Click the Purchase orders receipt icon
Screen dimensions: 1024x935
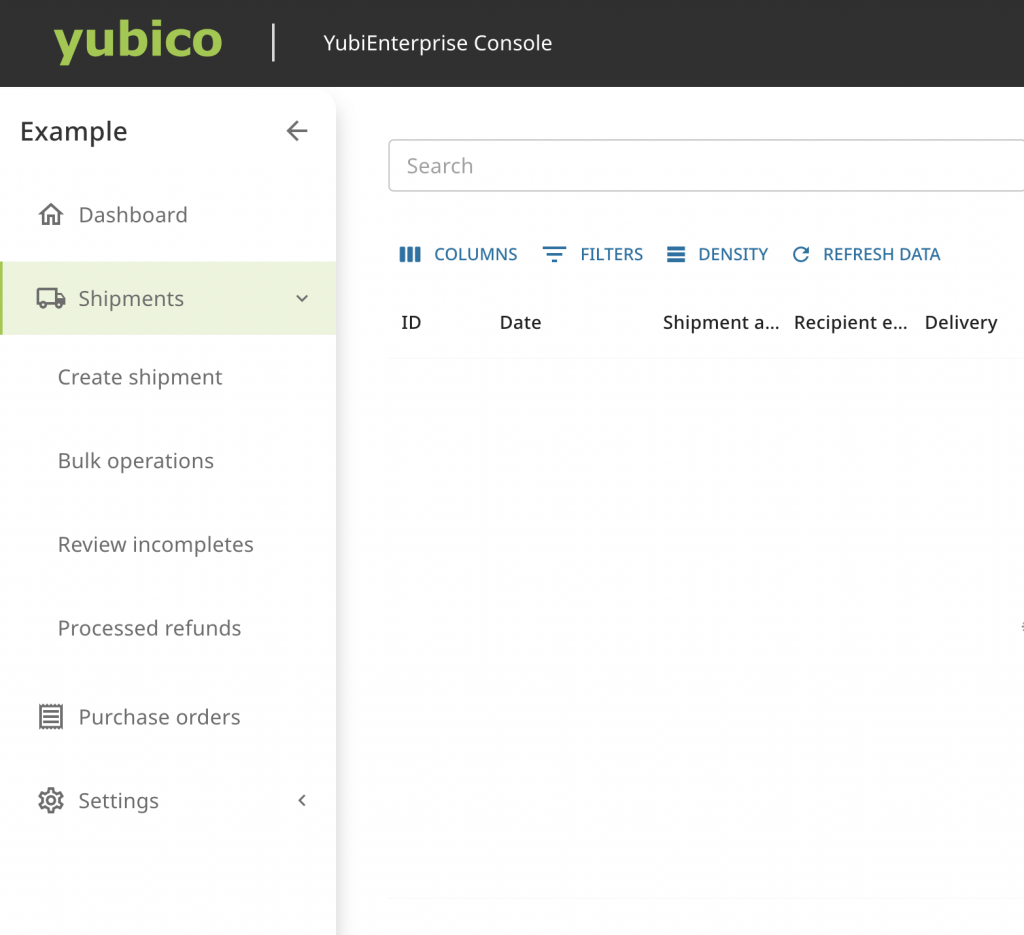pyautogui.click(x=50, y=717)
